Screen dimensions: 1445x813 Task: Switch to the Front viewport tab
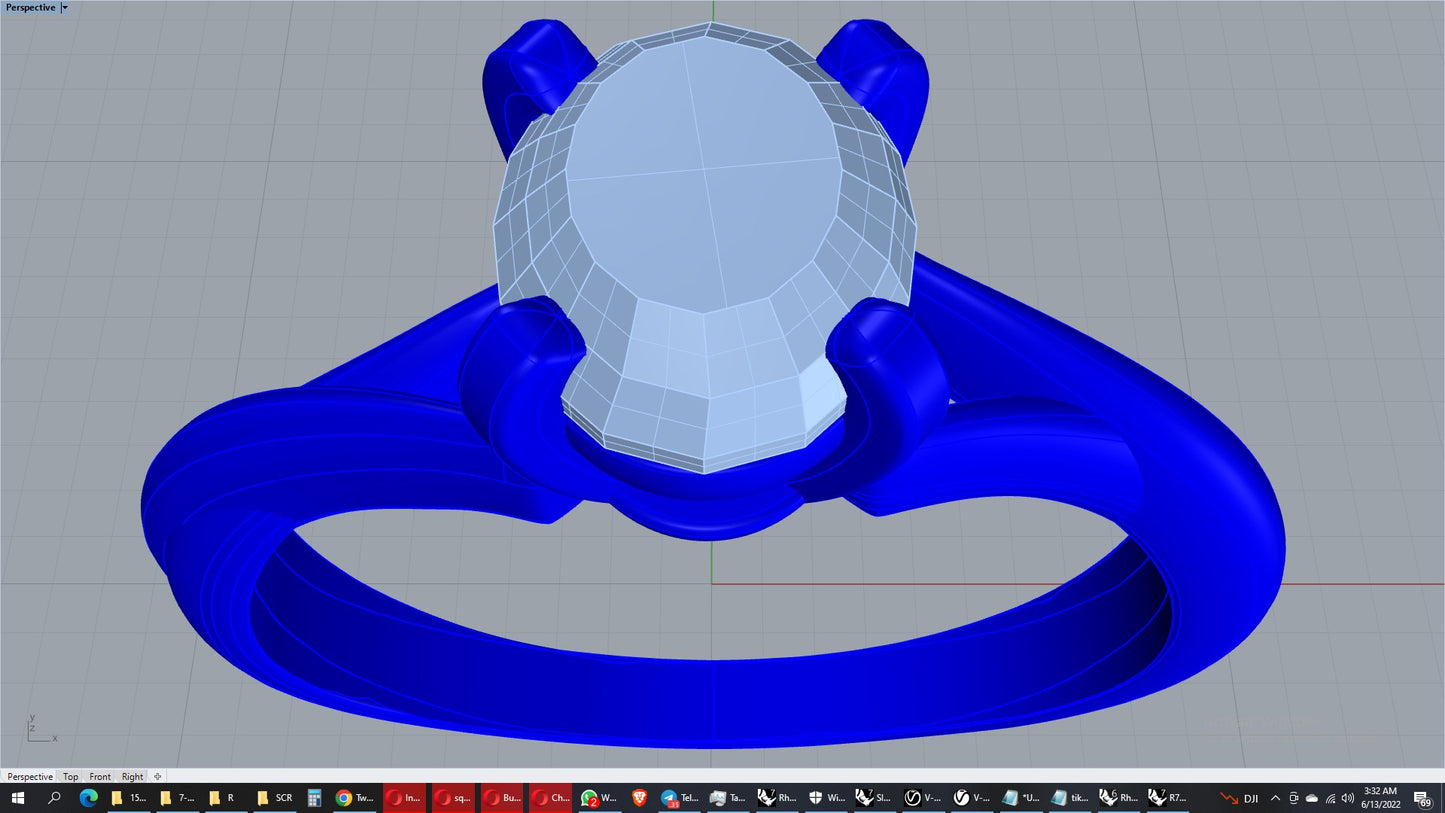100,777
